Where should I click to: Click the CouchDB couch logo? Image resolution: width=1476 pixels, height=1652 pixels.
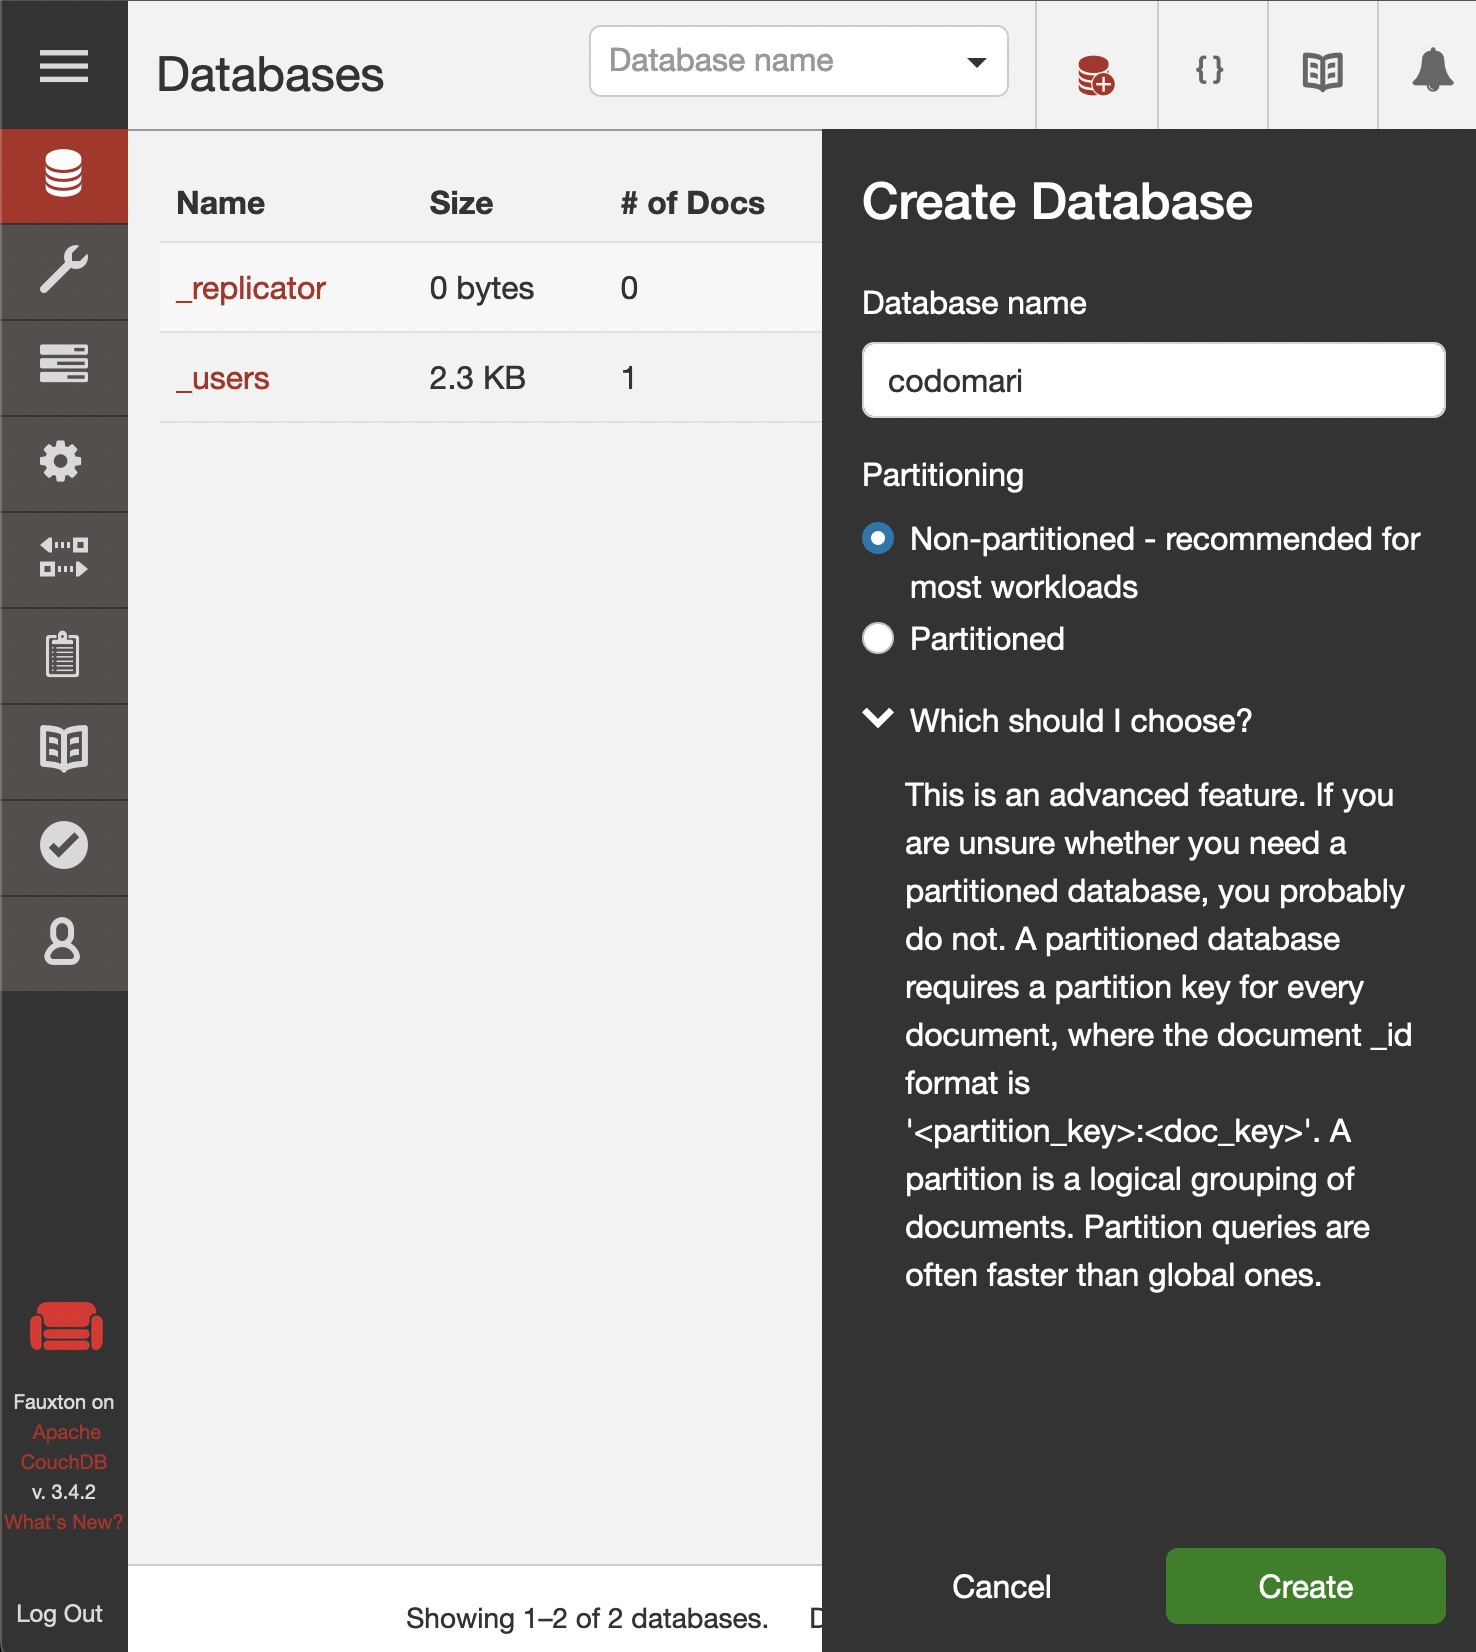tap(66, 1326)
